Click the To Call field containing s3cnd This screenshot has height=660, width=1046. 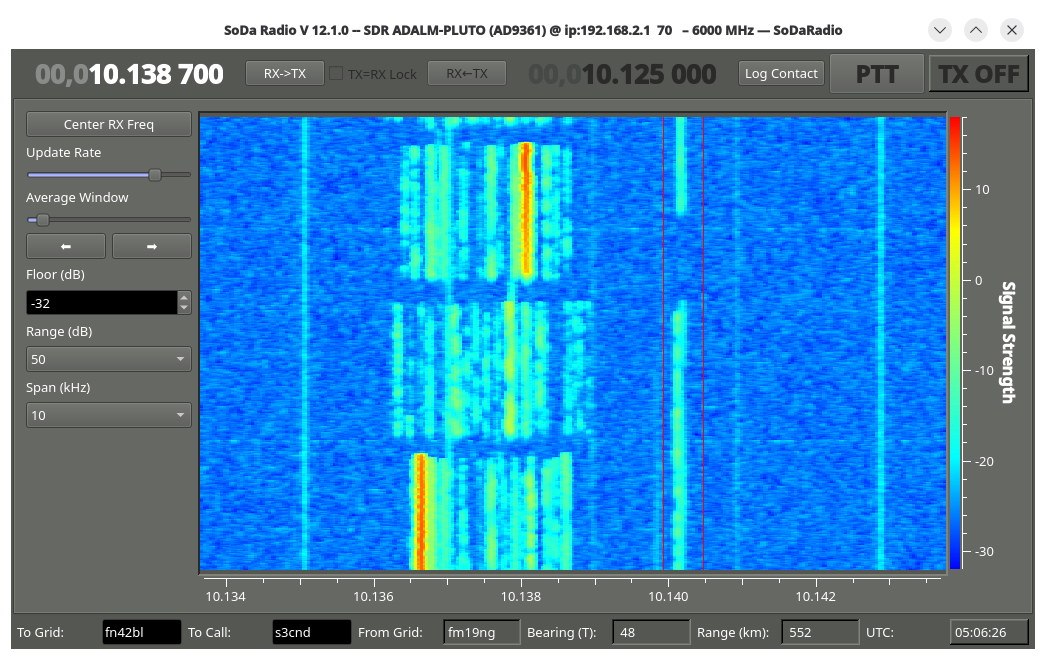coord(312,632)
